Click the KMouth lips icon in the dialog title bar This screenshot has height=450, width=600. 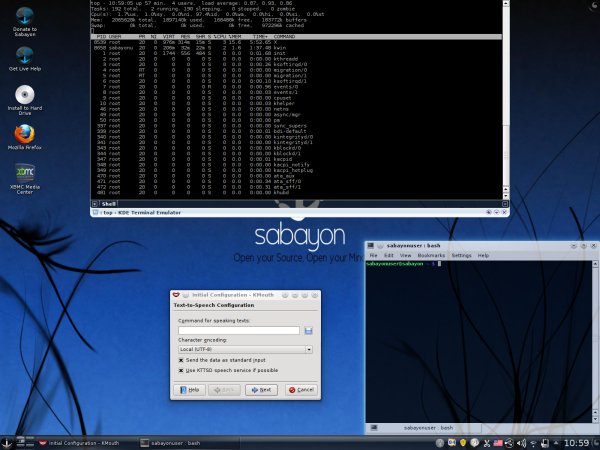pos(176,295)
